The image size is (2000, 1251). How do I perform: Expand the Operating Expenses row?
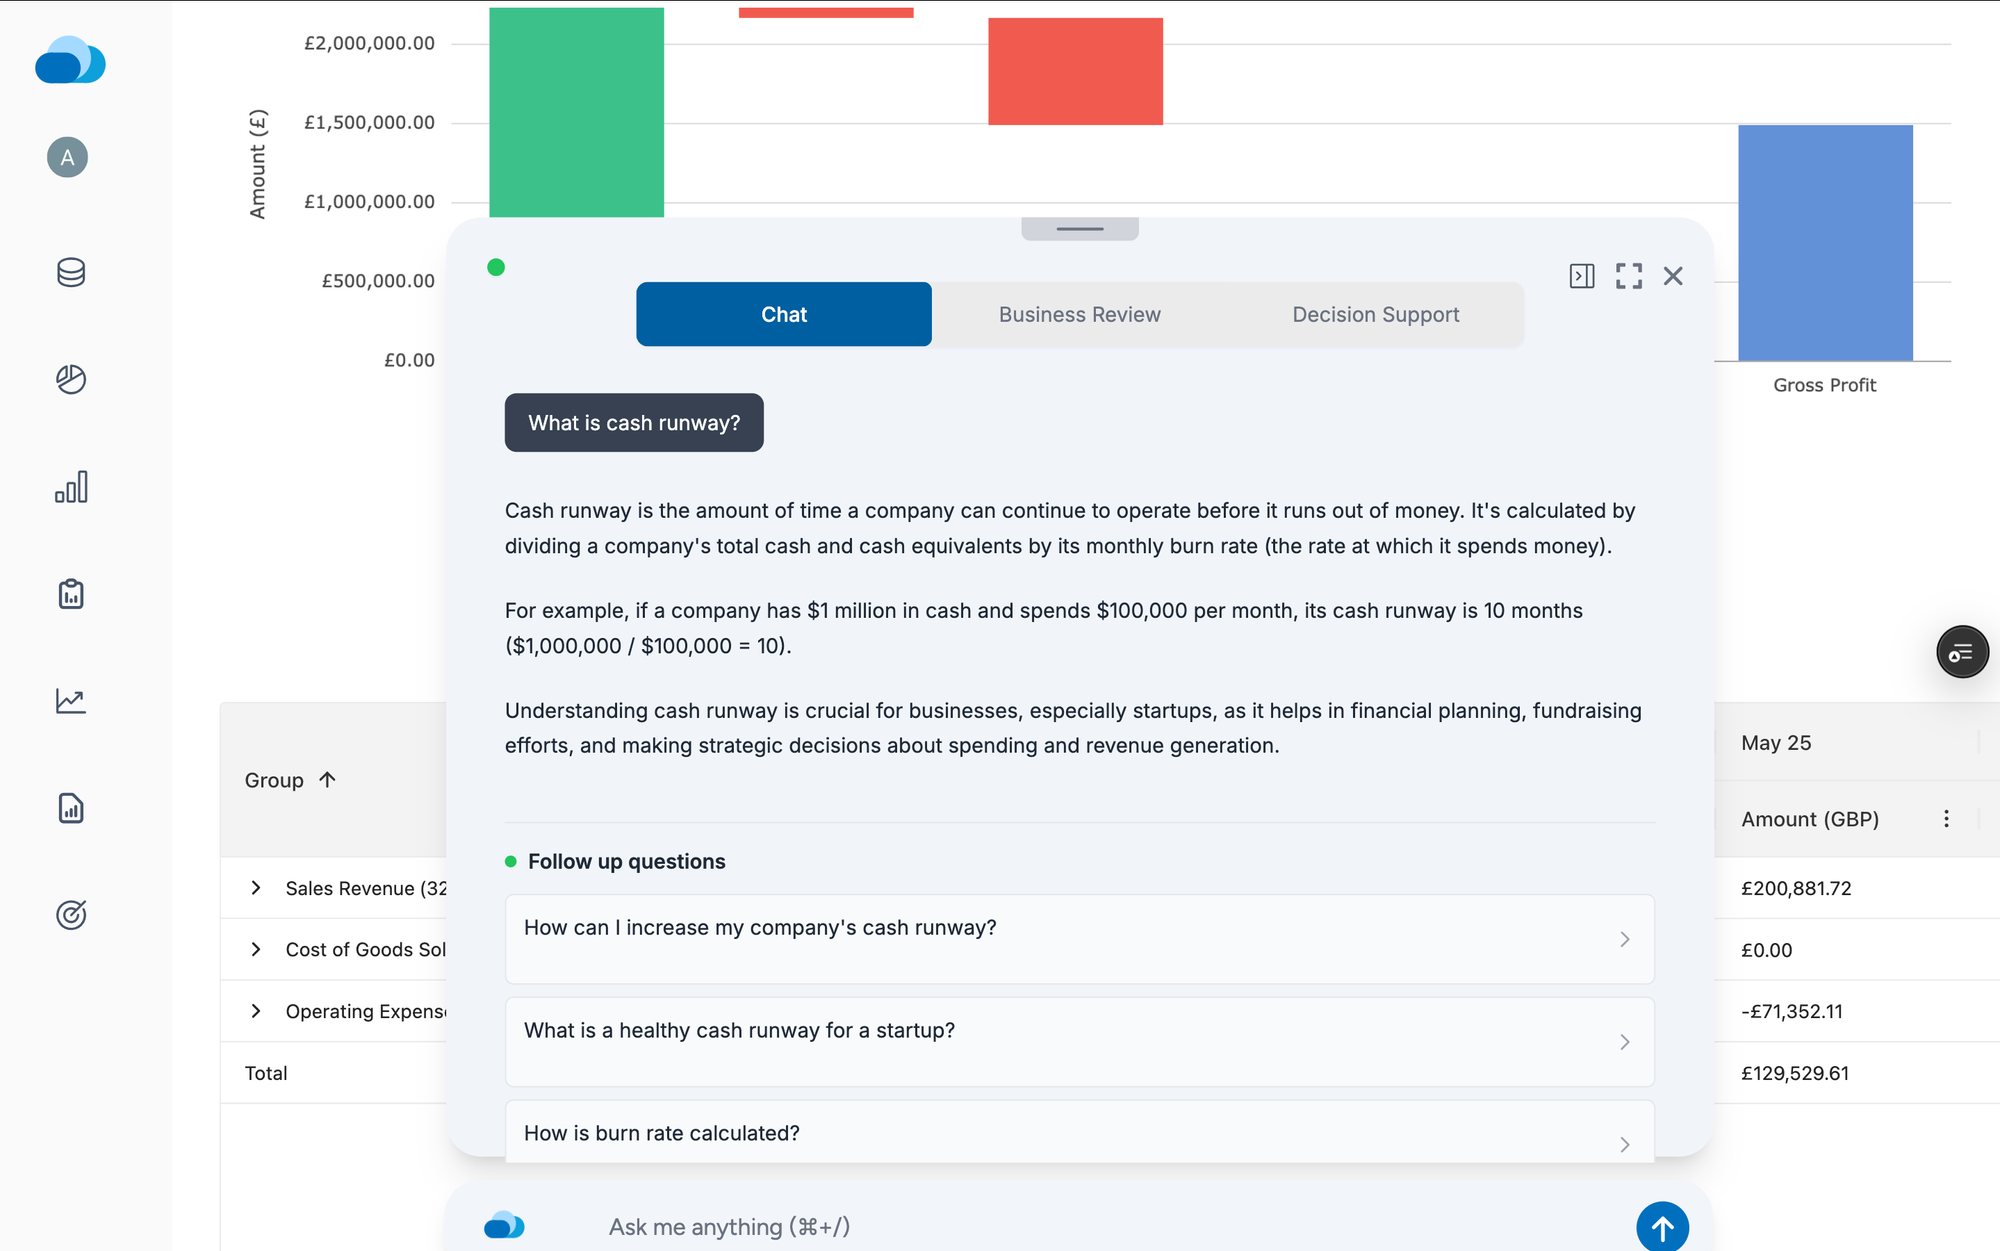256,1011
